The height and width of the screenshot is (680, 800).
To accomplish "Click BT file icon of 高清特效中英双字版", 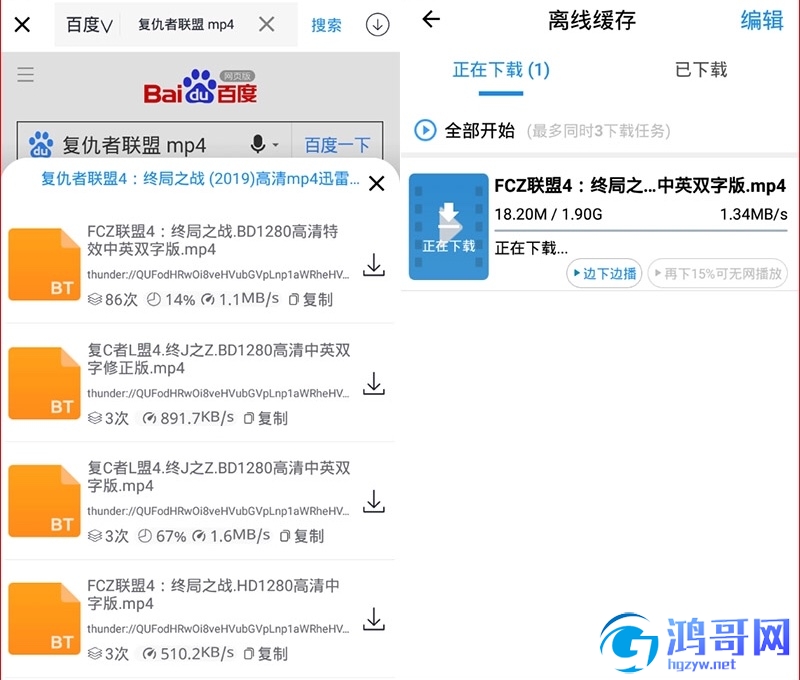I will pos(44,264).
